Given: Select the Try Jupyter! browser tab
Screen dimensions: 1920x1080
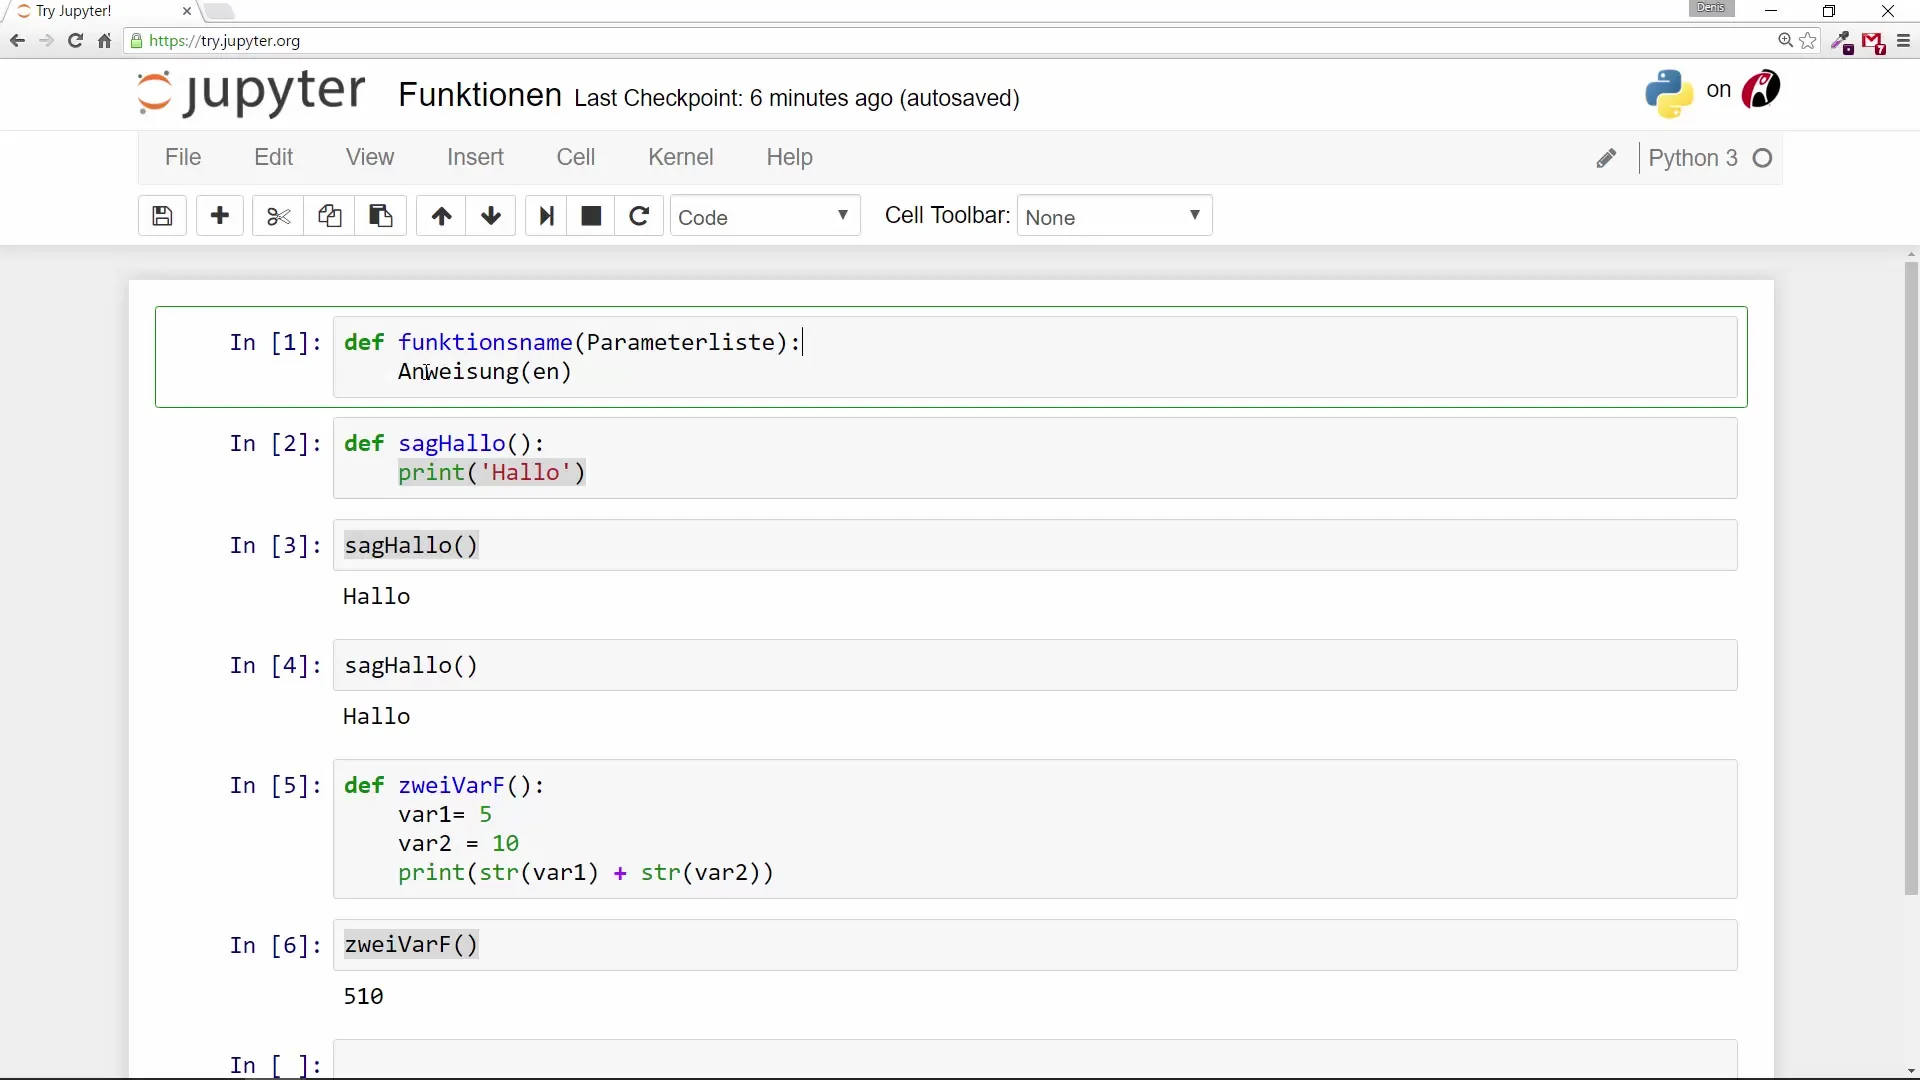Looking at the screenshot, I should pyautogui.click(x=100, y=11).
